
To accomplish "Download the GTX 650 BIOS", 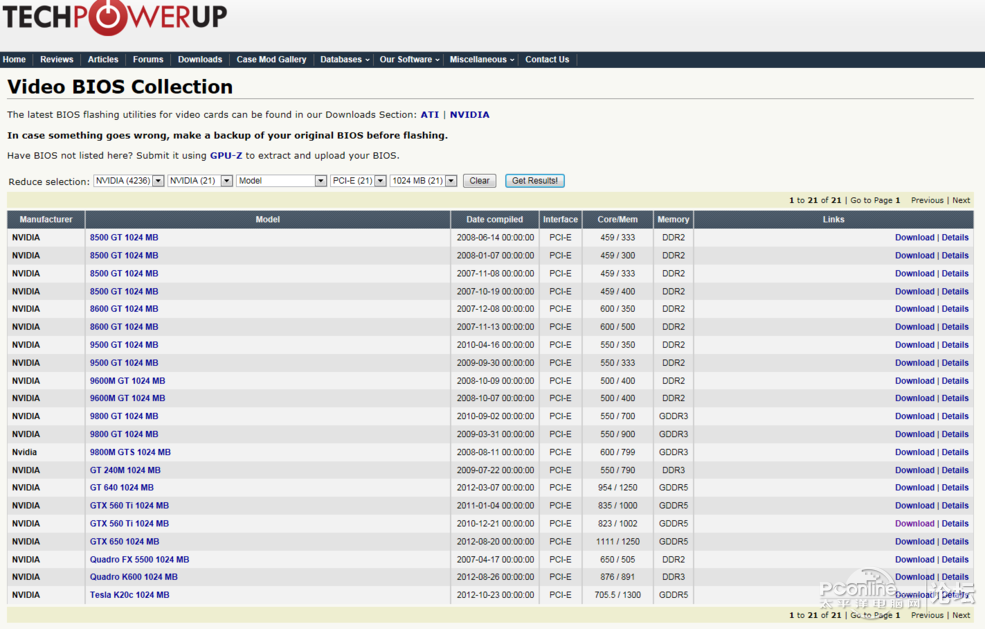I will click(915, 542).
